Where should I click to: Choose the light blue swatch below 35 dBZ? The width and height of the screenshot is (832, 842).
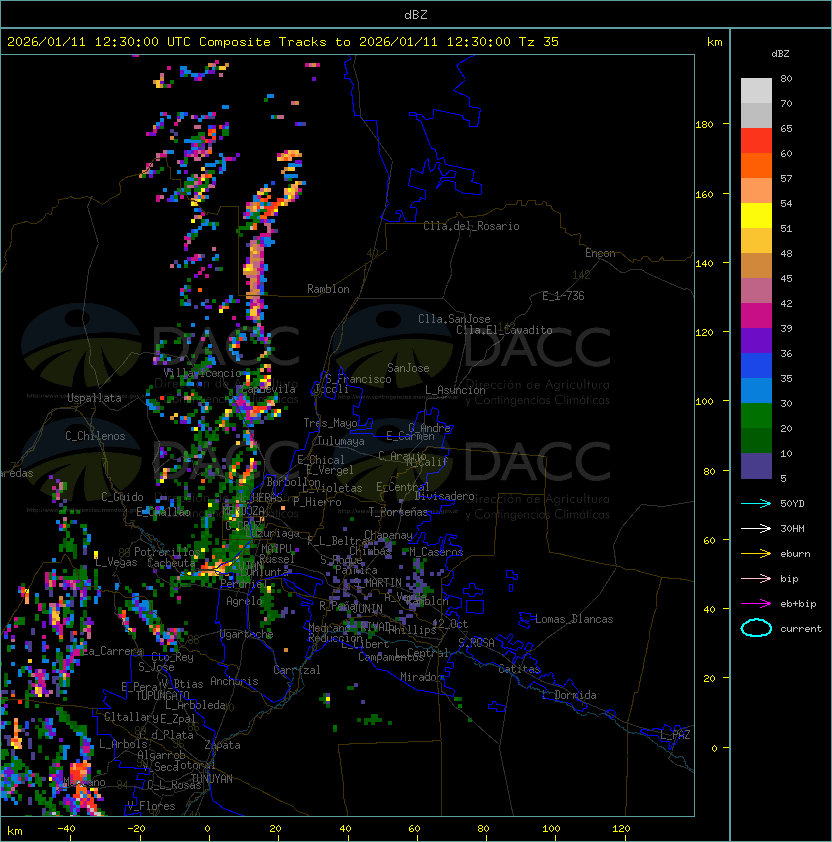click(756, 390)
